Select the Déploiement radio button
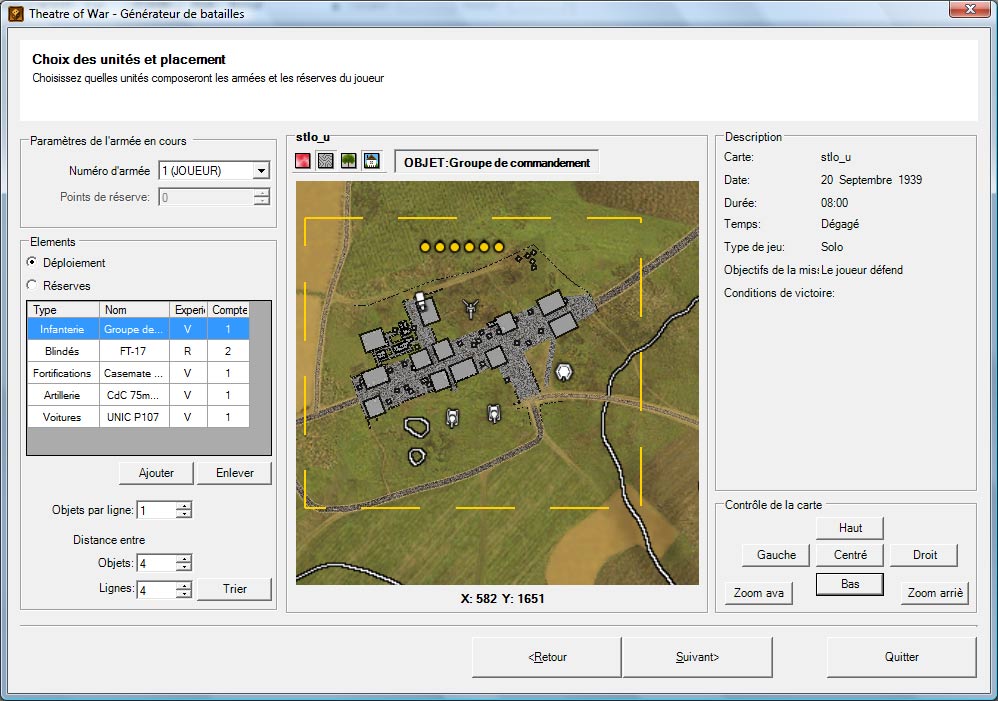The height and width of the screenshot is (701, 998). (x=33, y=263)
